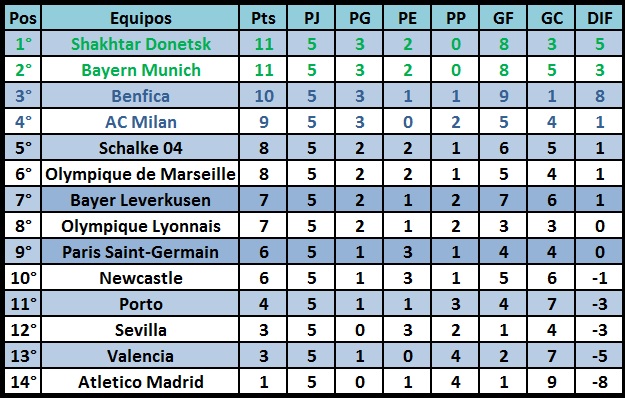
Task: Click the Atletico Madrid team name
Action: click(x=140, y=382)
